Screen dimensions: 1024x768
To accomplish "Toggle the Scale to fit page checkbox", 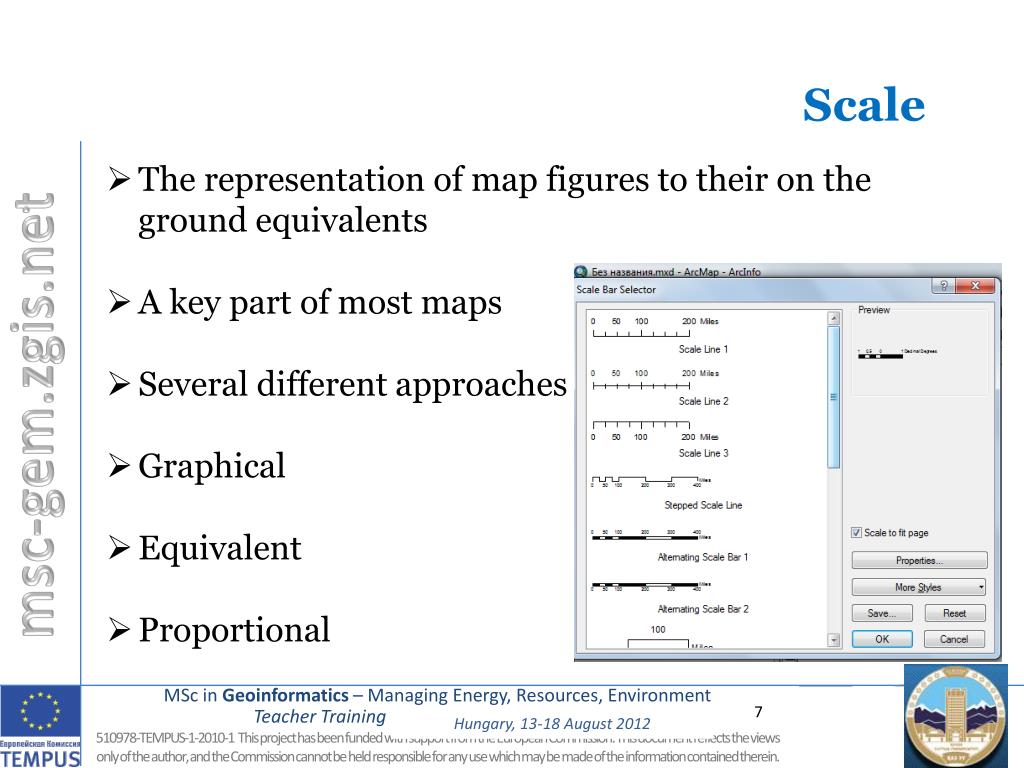I will [x=856, y=532].
